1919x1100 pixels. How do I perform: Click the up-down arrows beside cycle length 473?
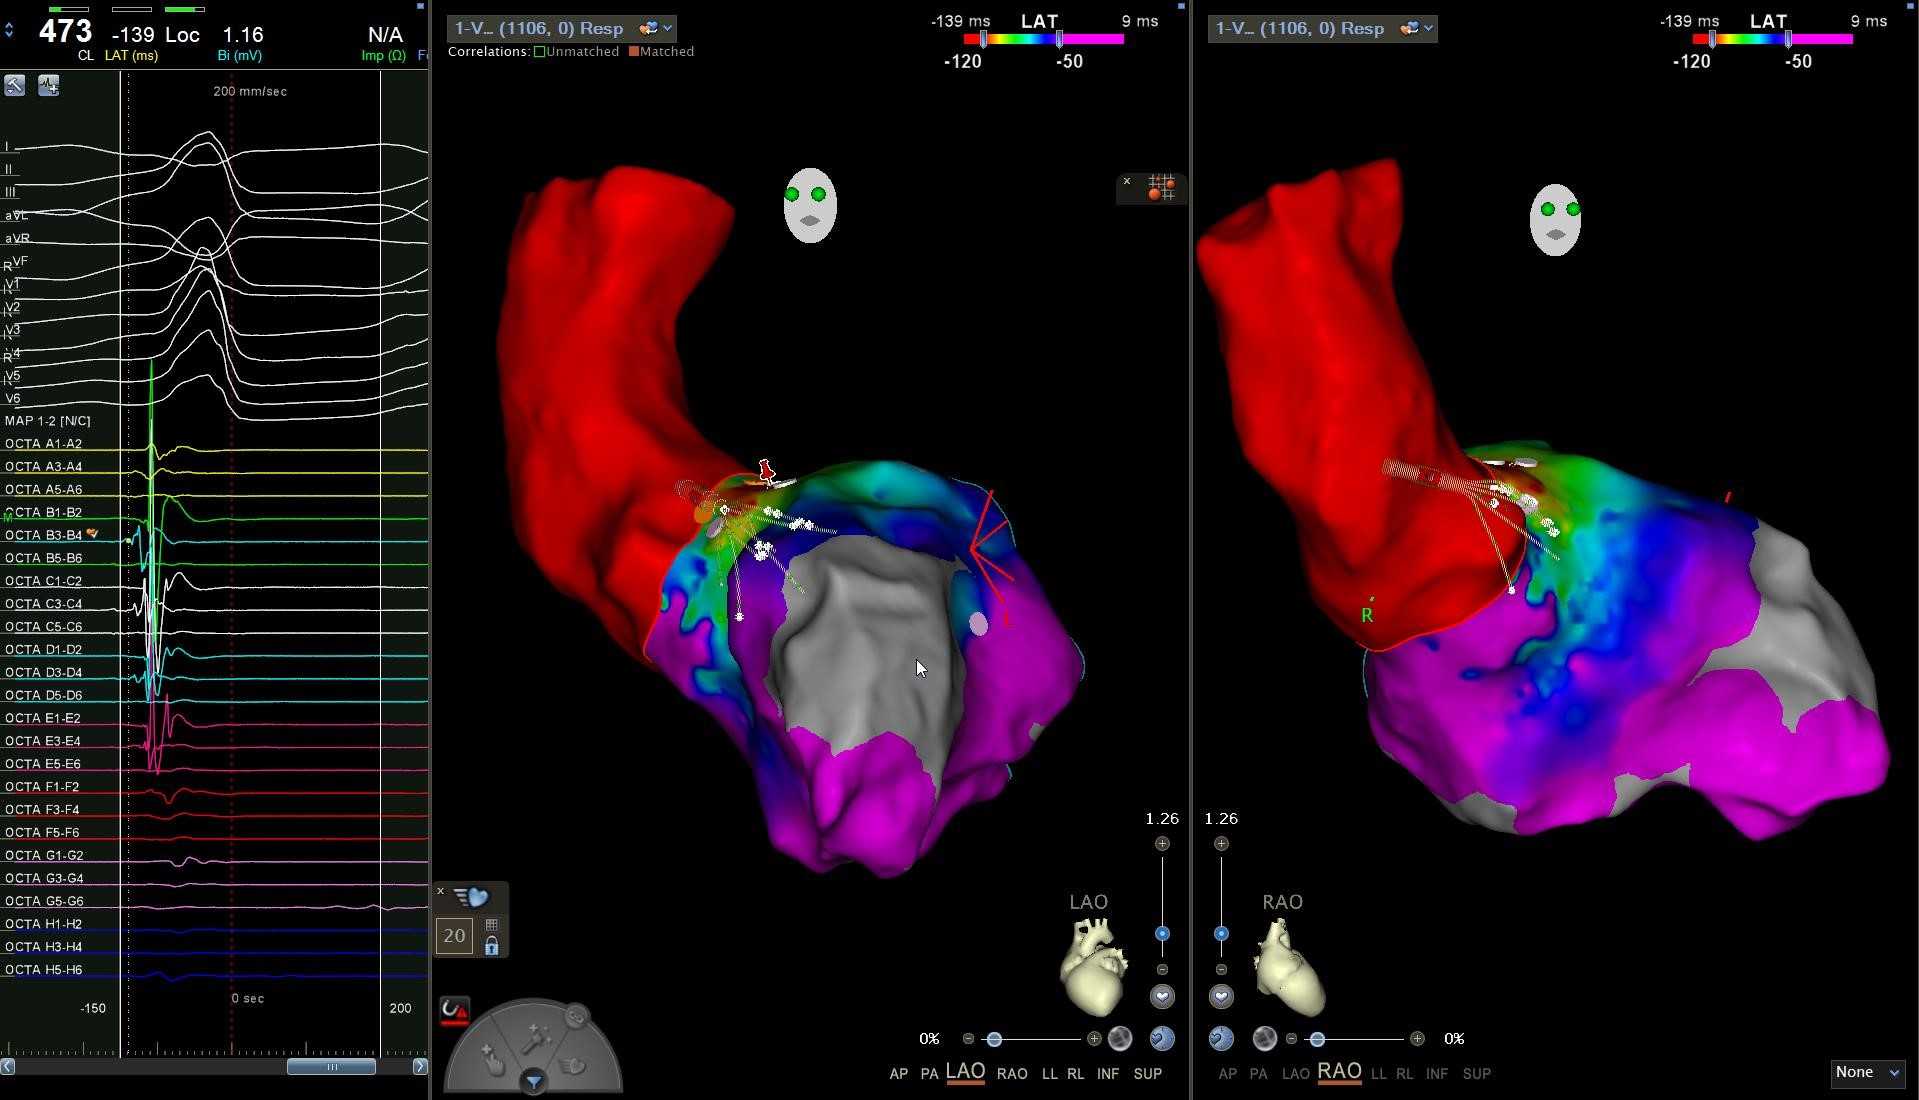click(x=9, y=30)
